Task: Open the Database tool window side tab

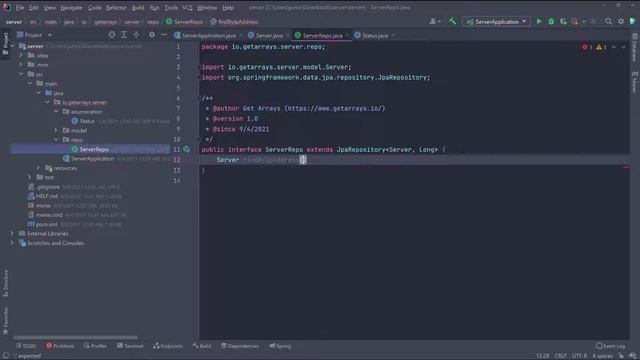Action: [x=635, y=48]
